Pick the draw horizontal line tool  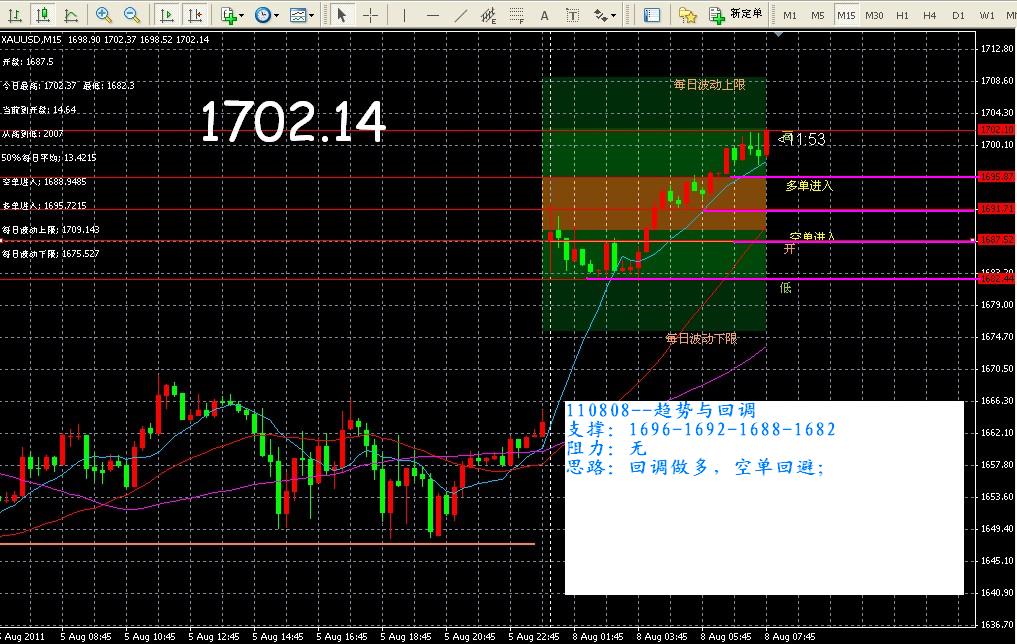point(432,15)
